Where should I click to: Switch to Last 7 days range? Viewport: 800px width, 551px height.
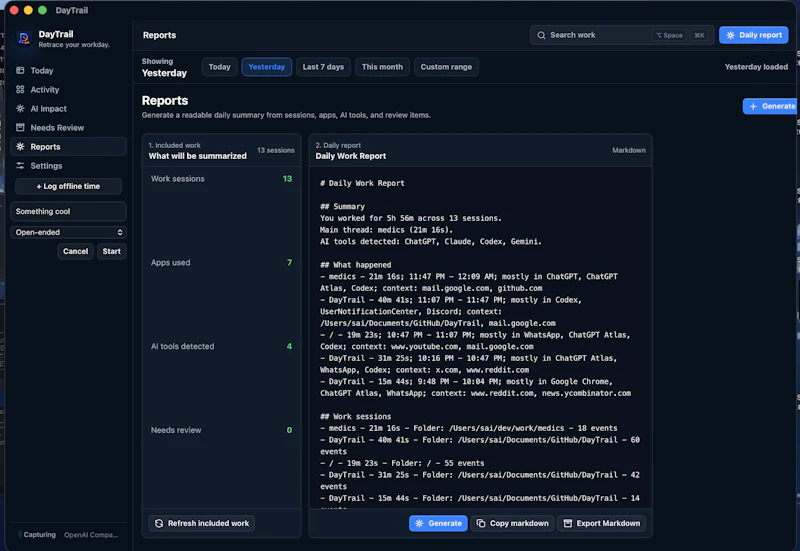pos(323,67)
